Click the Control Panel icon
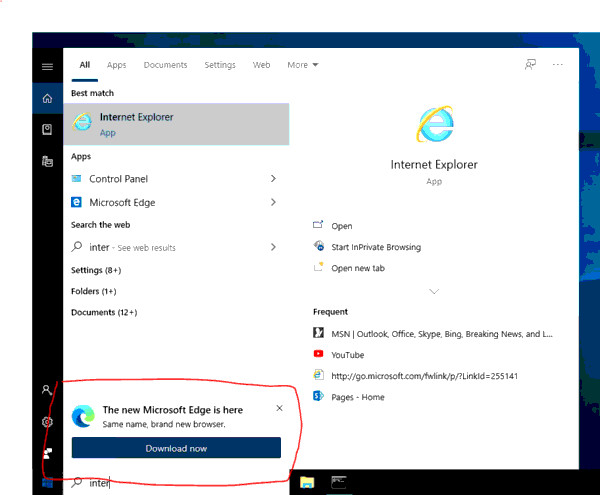This screenshot has width=600, height=495. point(77,179)
